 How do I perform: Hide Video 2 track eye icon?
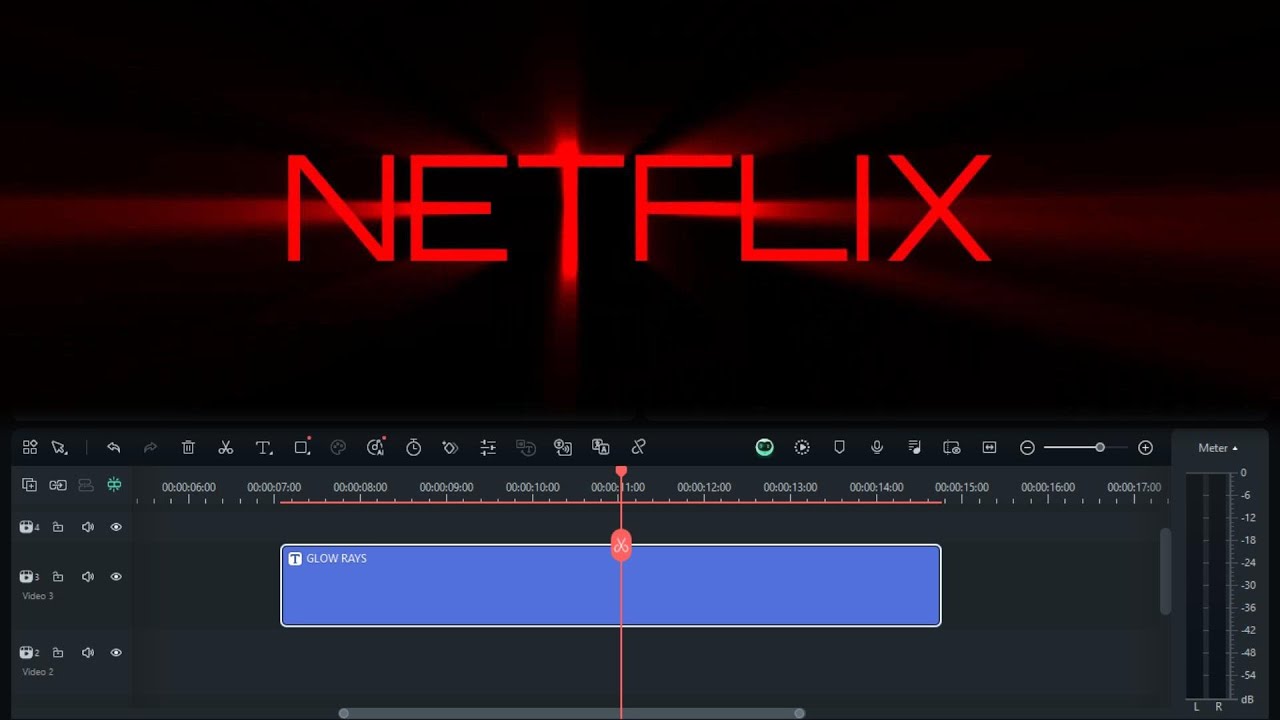coord(116,653)
